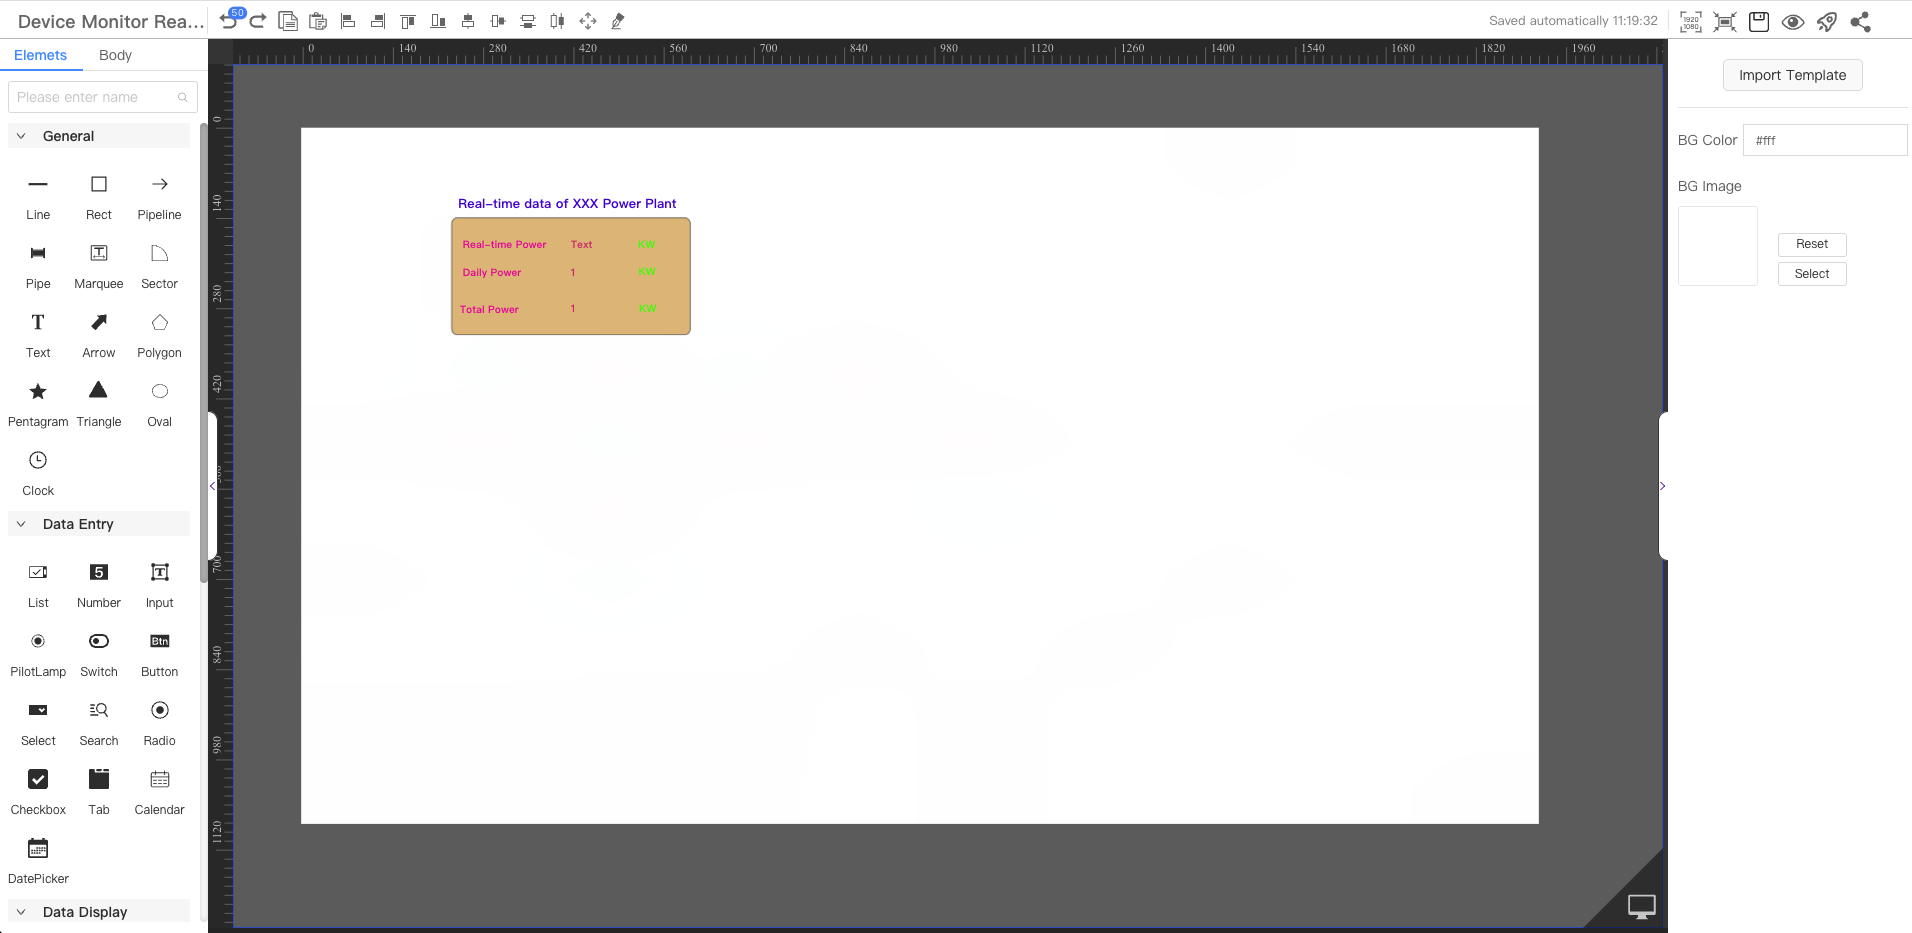The height and width of the screenshot is (933, 1912).
Task: Select the Switch element
Action: (98, 653)
